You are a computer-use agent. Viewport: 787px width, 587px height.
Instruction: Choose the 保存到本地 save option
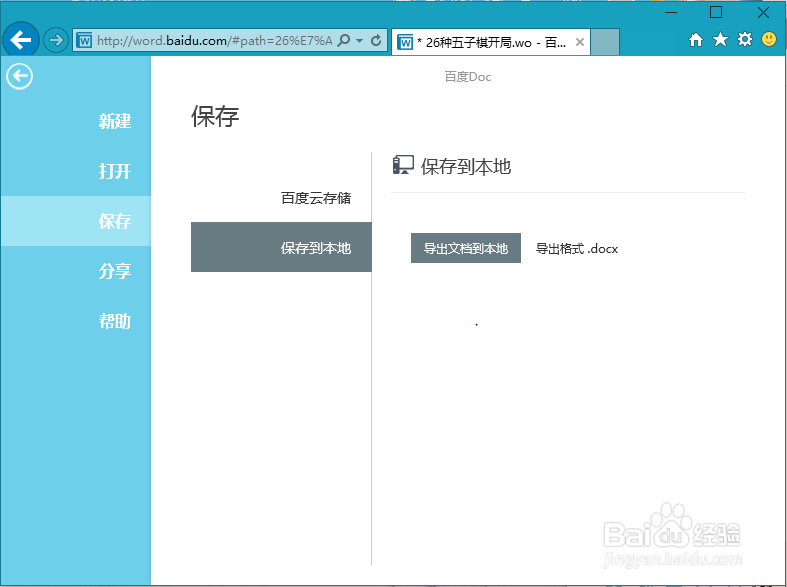281,247
